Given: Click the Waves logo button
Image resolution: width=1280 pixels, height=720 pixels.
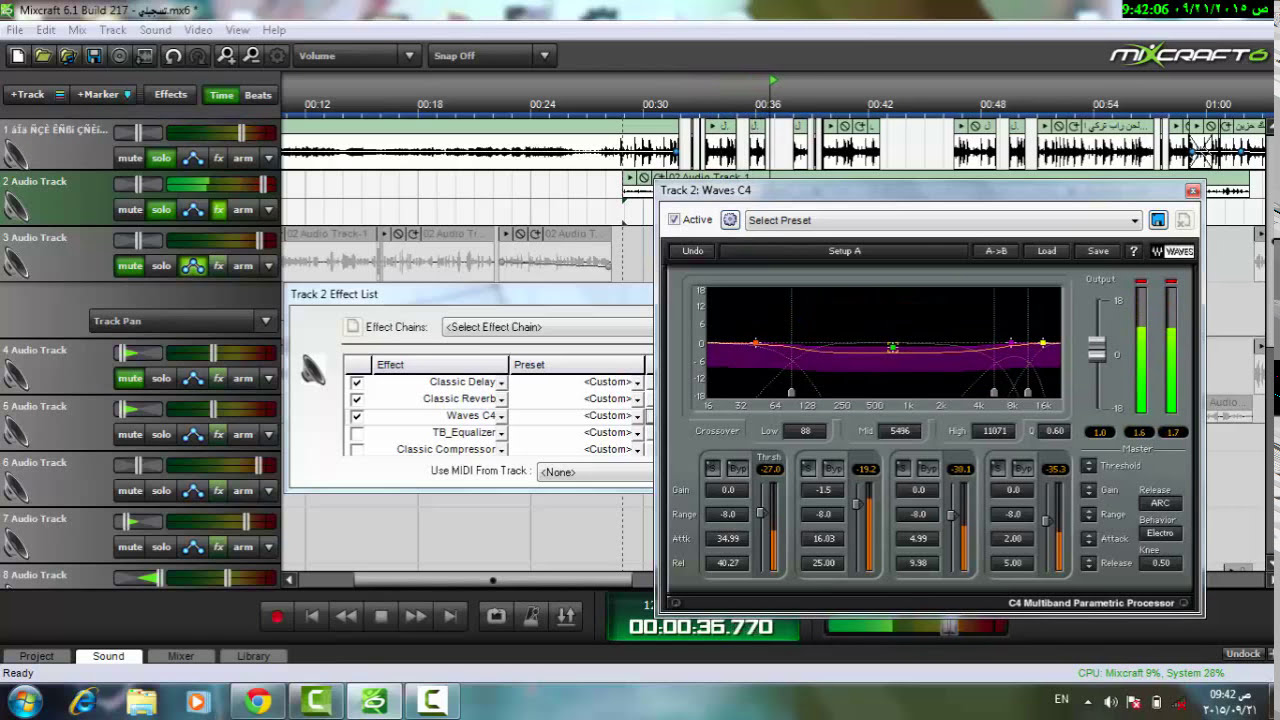Looking at the screenshot, I should [x=1172, y=251].
